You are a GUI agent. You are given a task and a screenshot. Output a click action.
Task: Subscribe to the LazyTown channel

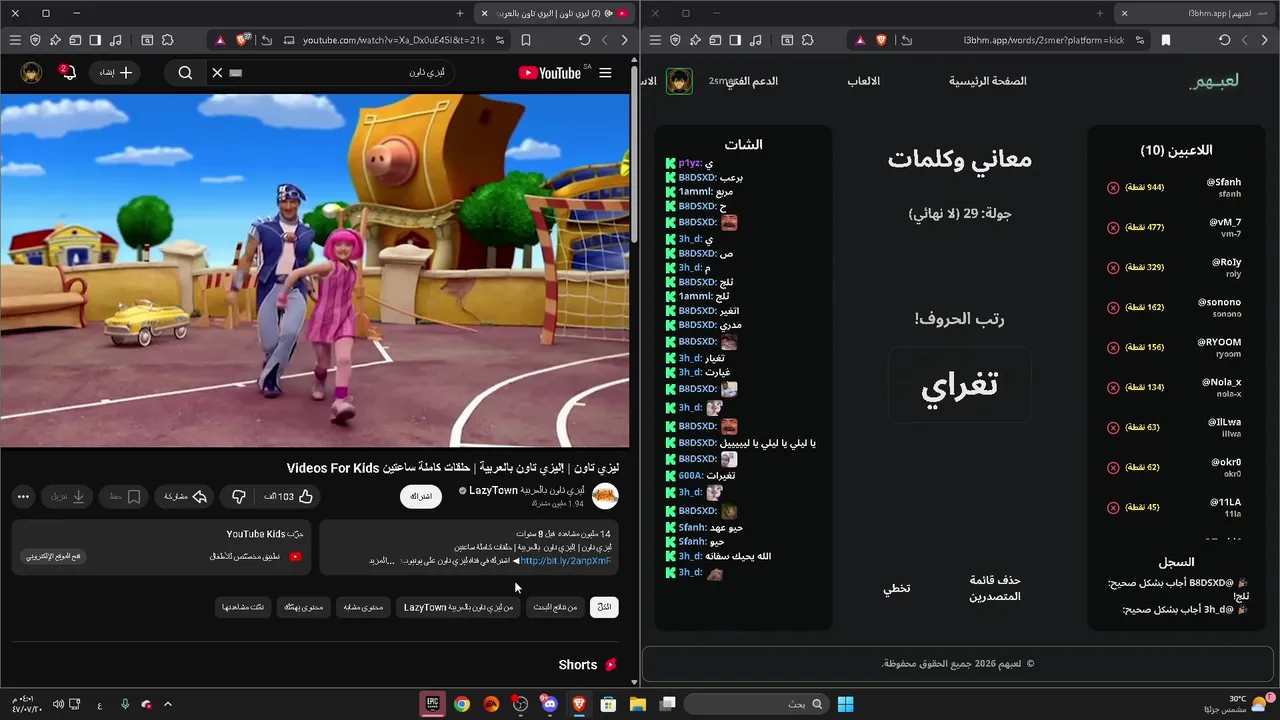pos(421,496)
